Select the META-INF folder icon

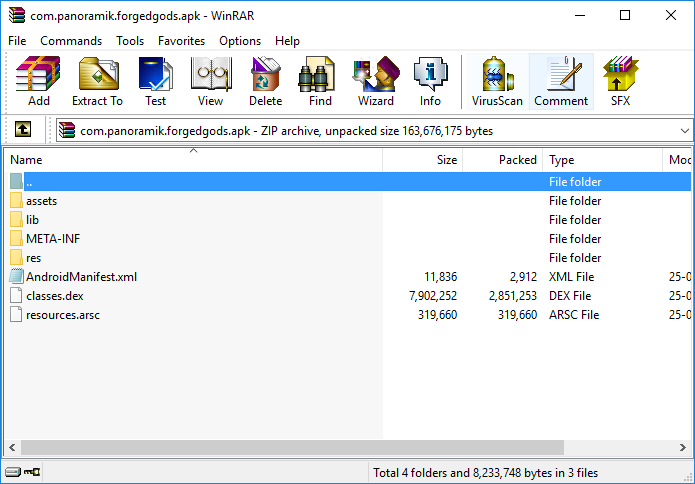point(16,238)
